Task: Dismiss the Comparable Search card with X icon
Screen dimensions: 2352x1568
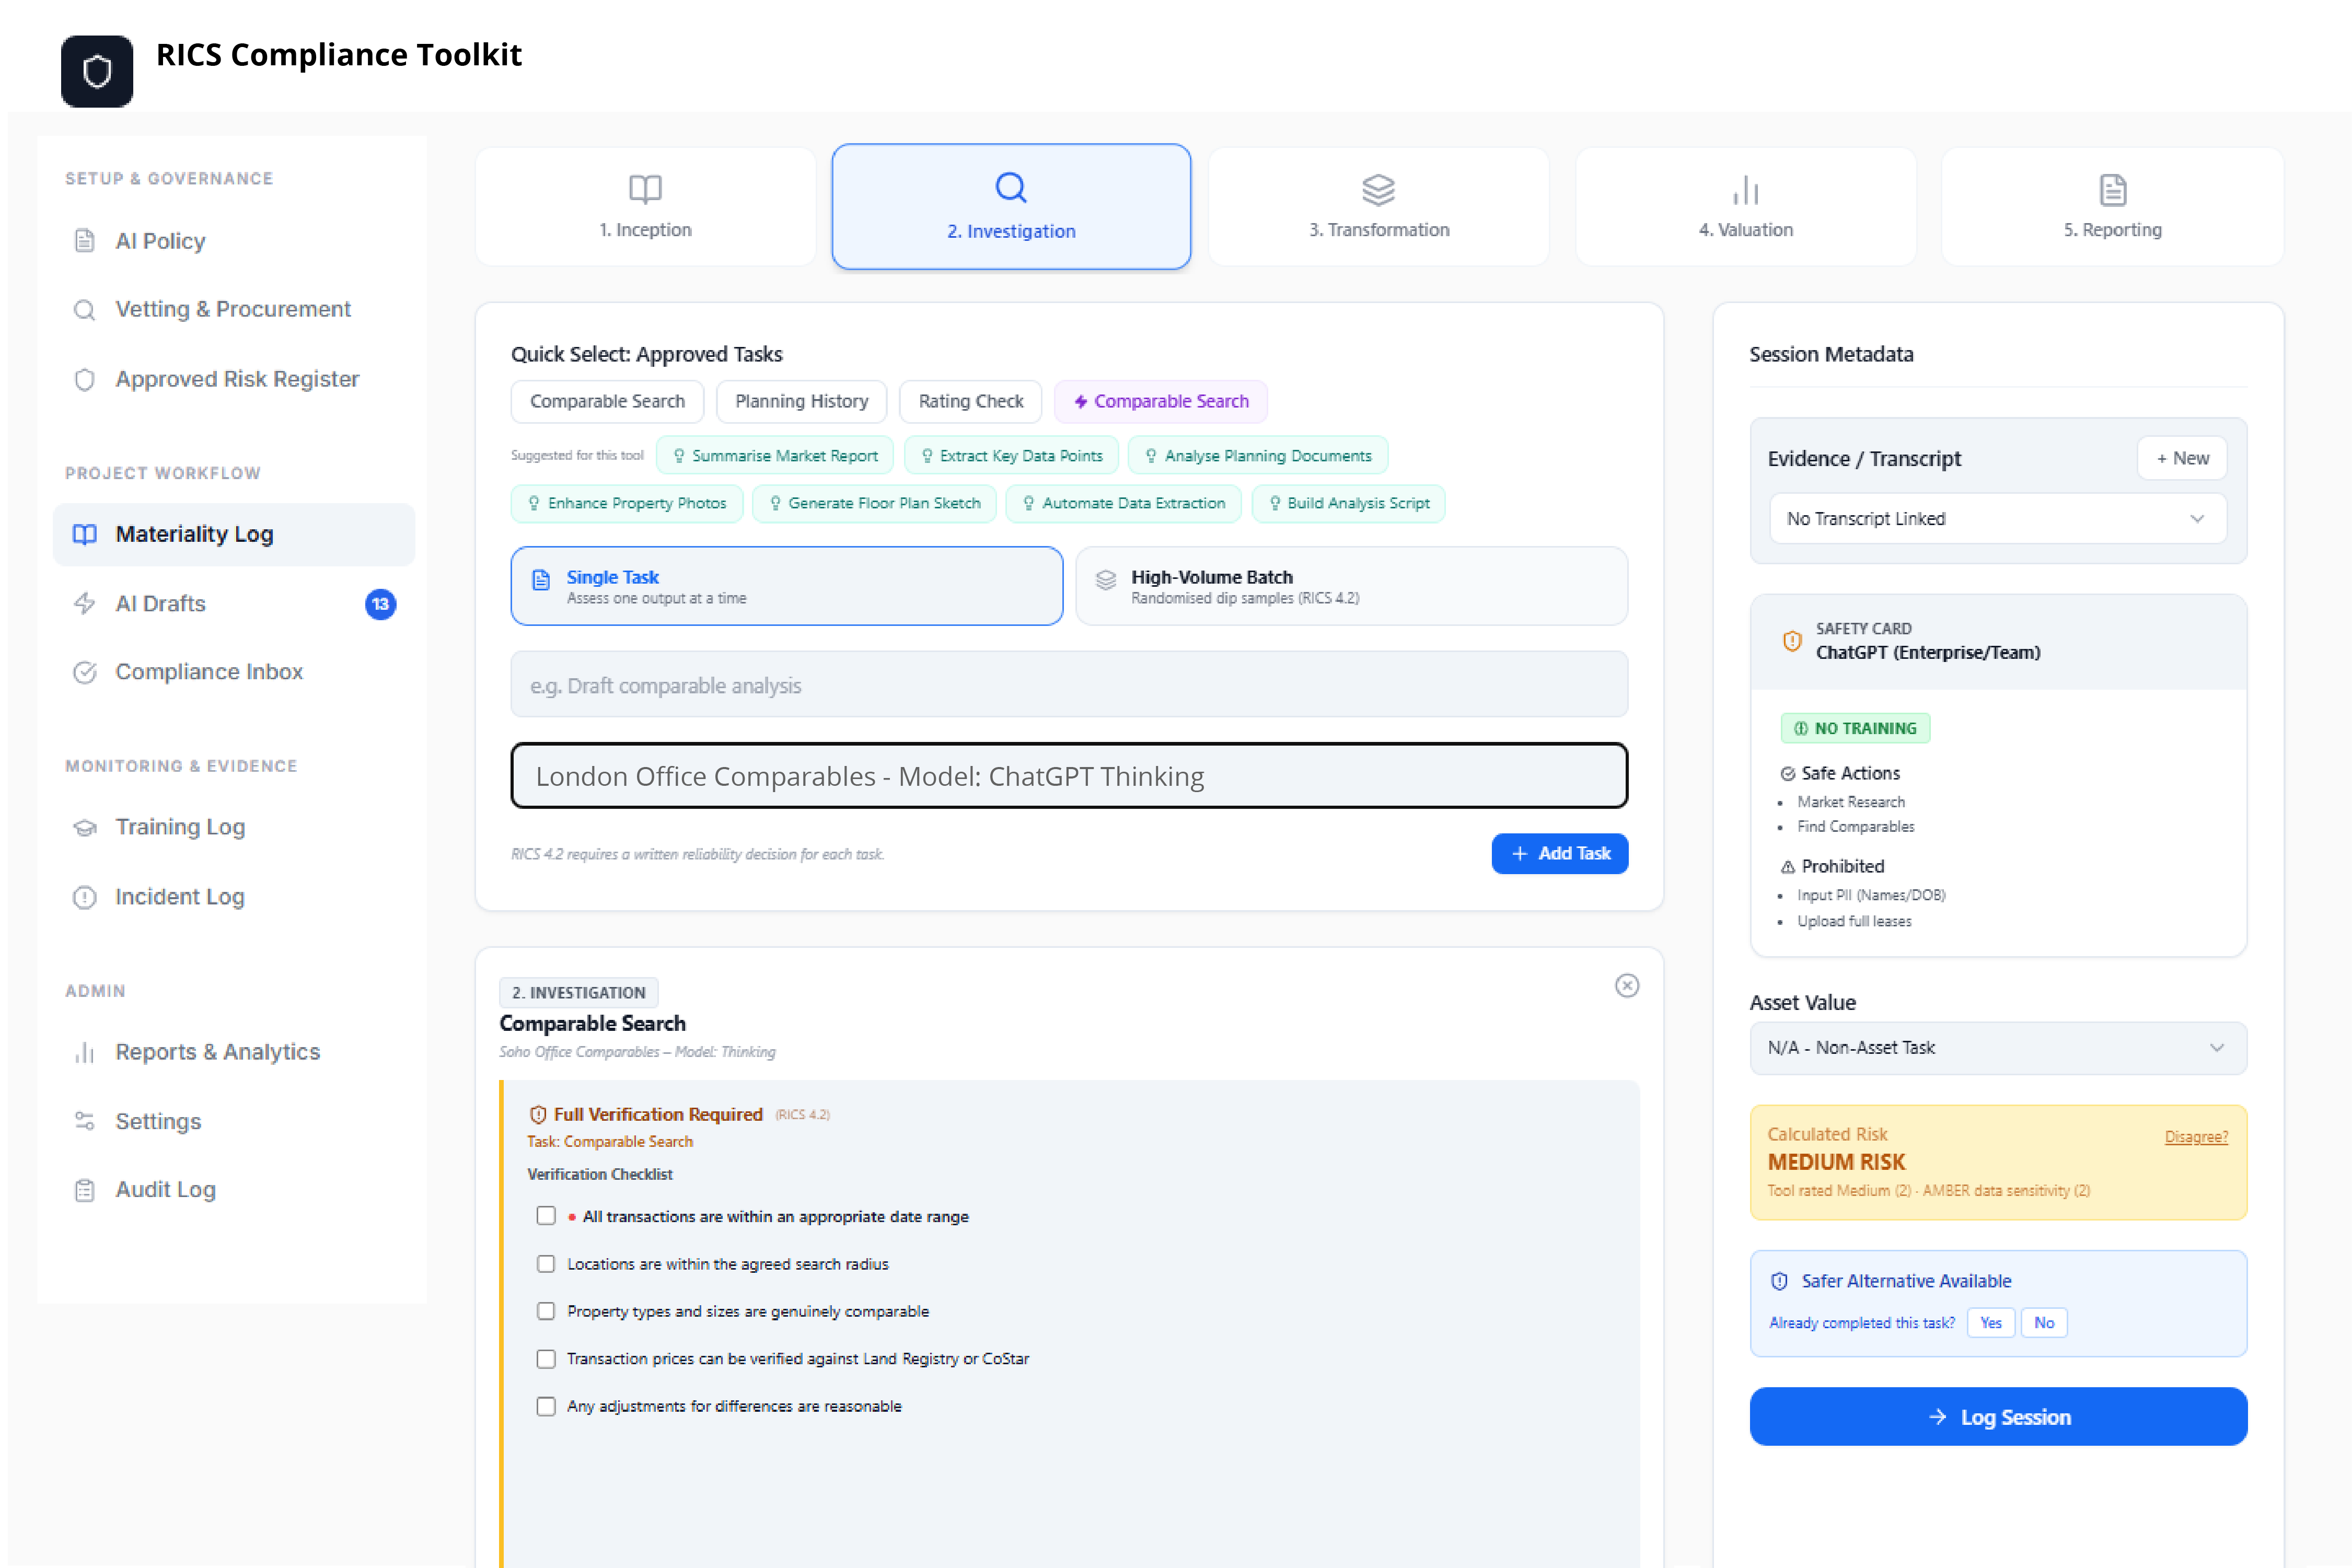Action: [x=1627, y=986]
